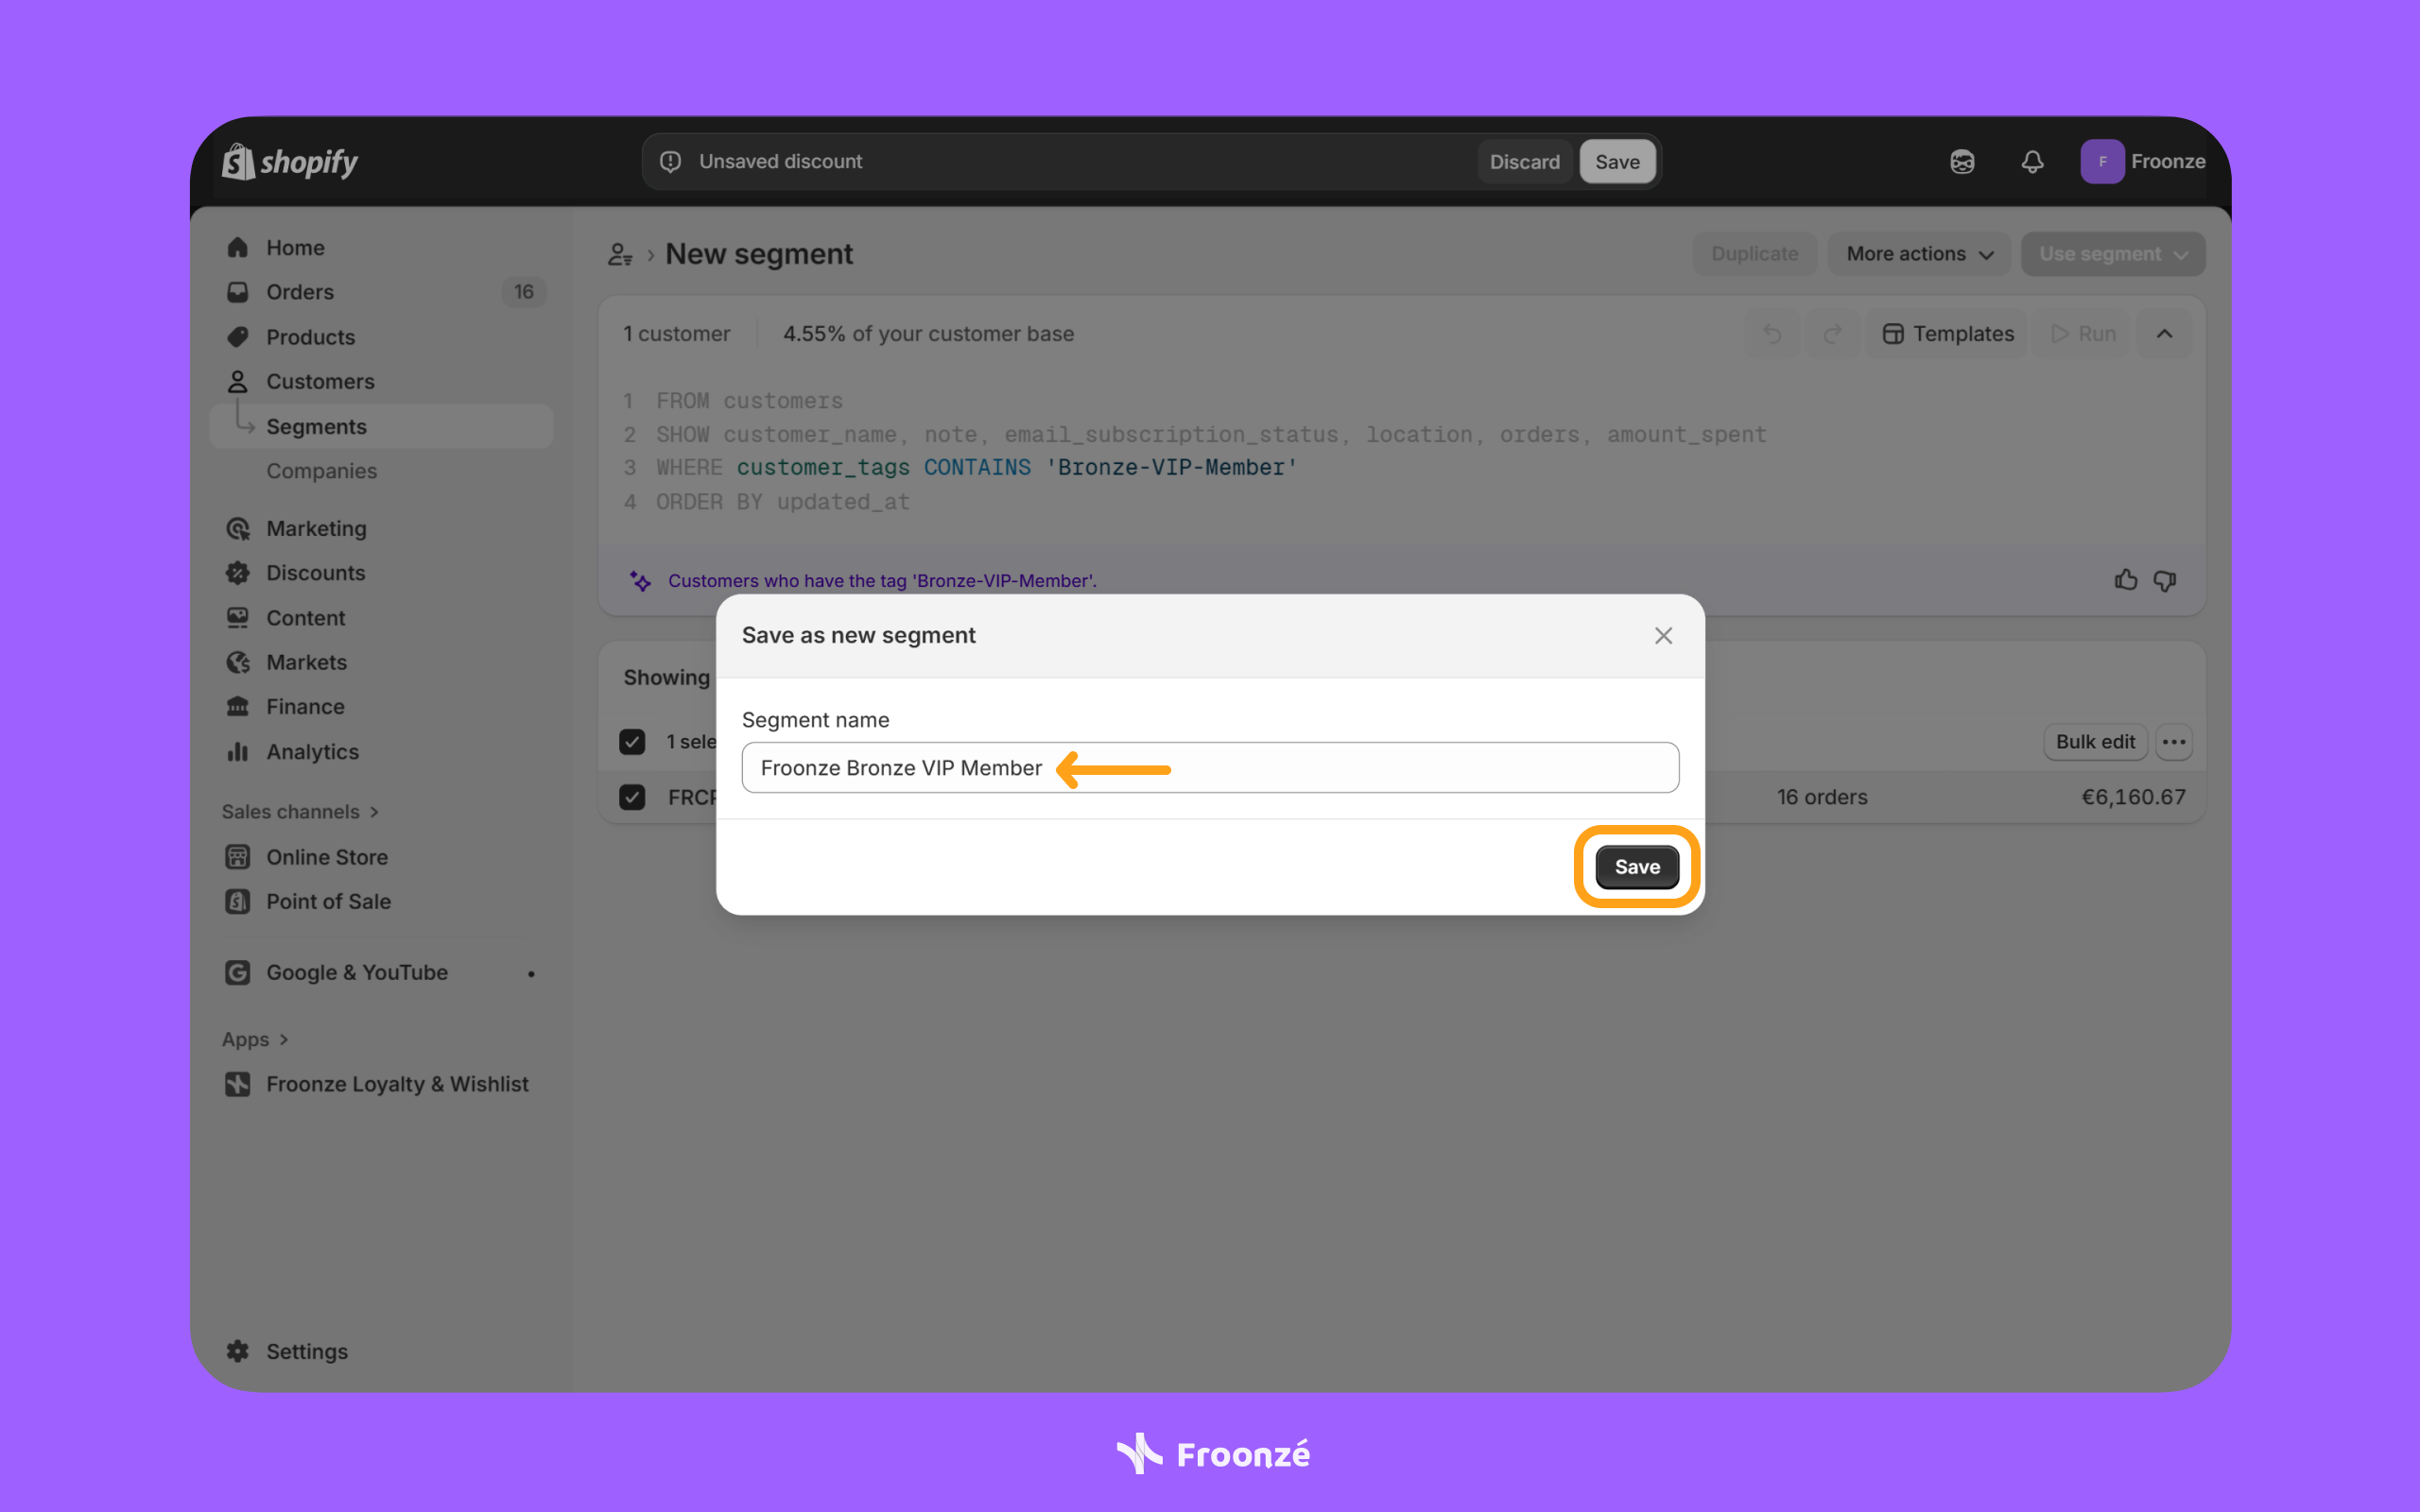
Task: Click thumbs down feedback icon
Action: (x=2165, y=580)
